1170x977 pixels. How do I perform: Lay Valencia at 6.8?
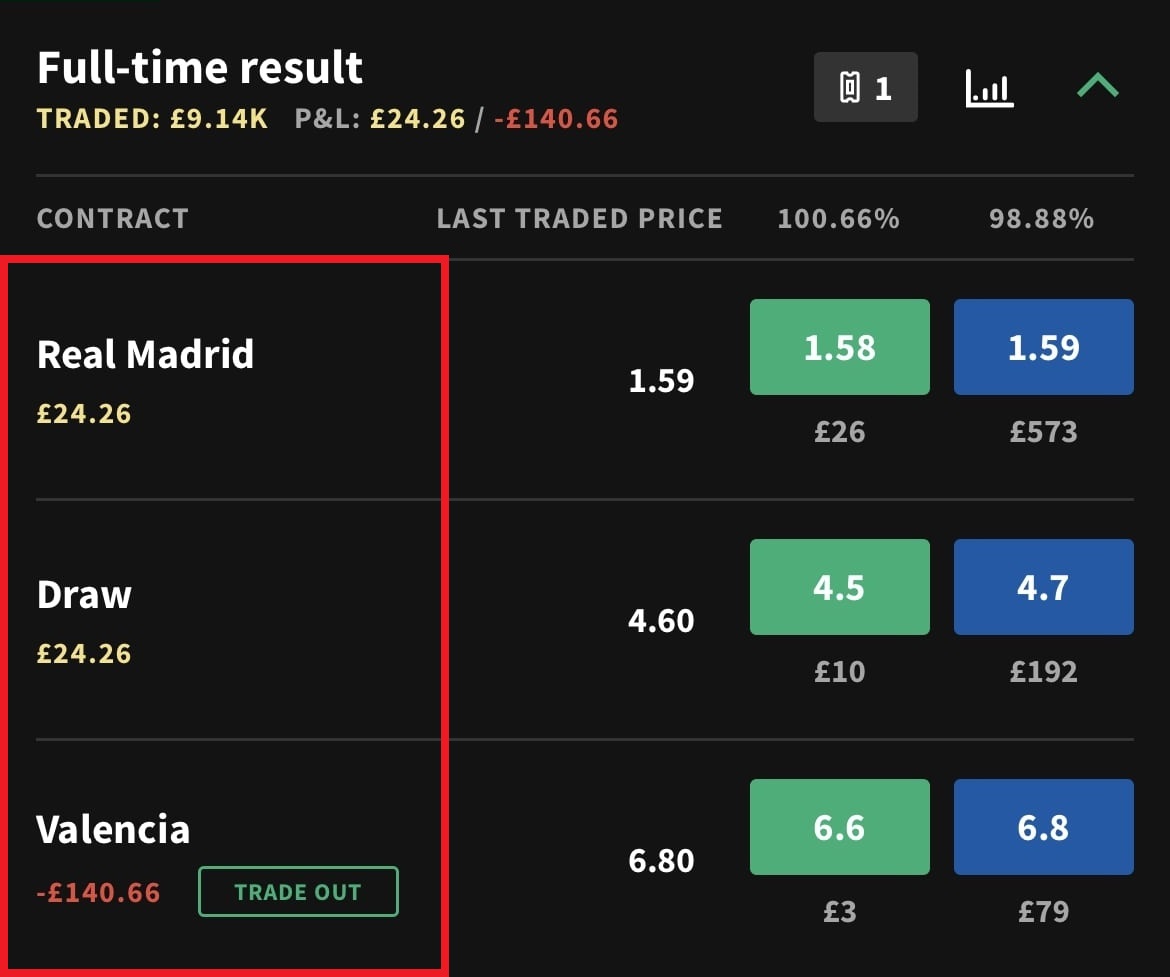(1044, 827)
